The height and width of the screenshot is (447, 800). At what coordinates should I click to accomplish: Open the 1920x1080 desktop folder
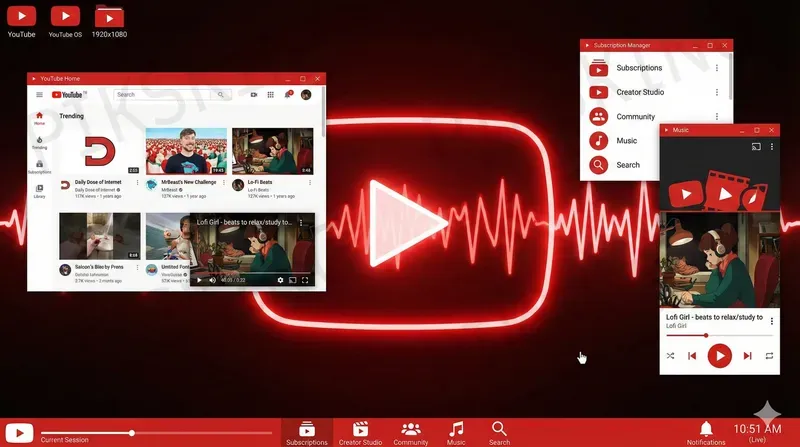109,21
